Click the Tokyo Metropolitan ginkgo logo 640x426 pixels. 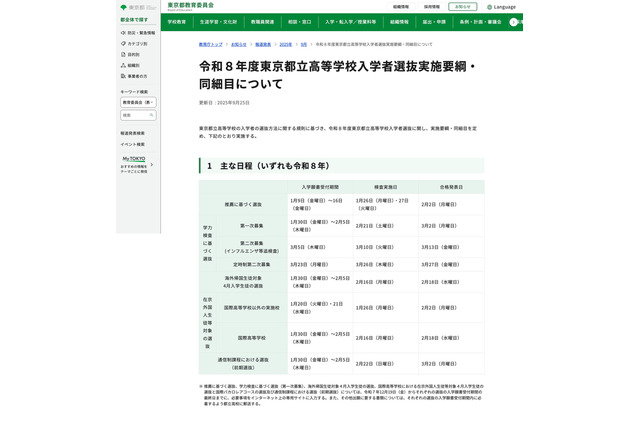click(124, 7)
